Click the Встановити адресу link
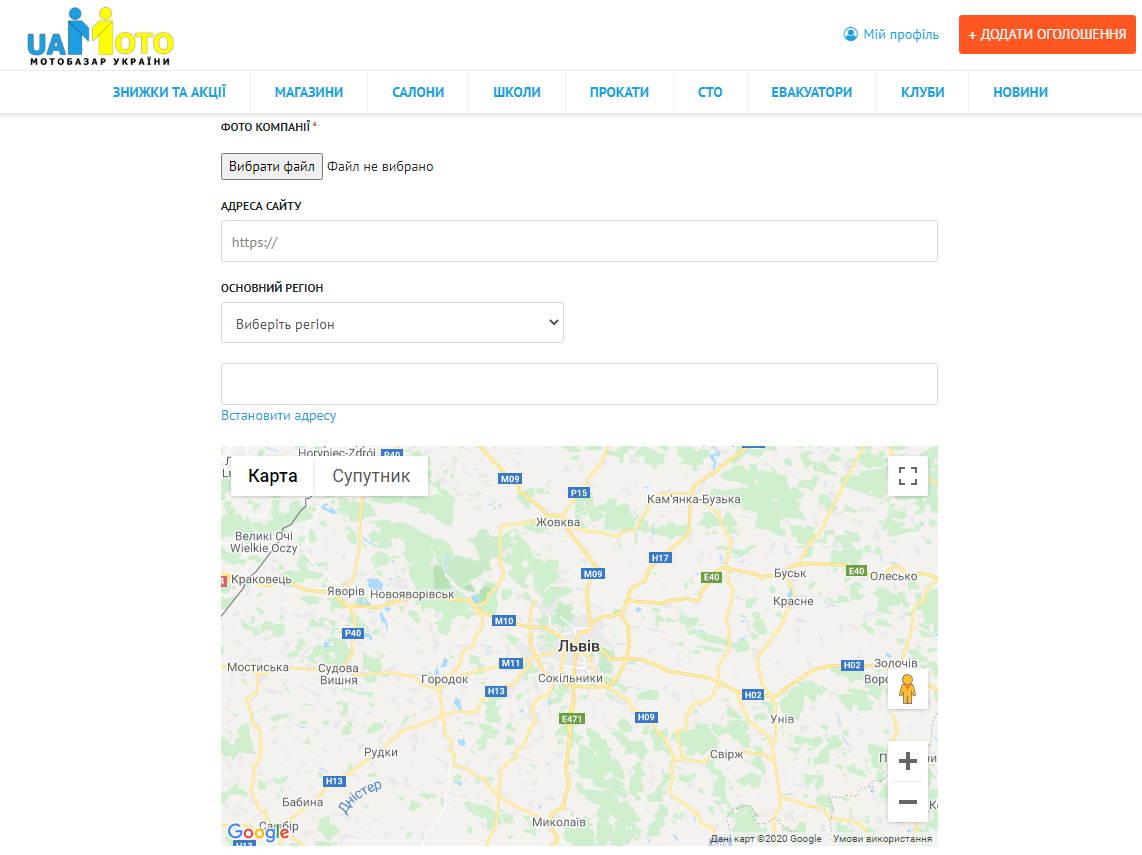This screenshot has height=855, width=1142. 278,415
